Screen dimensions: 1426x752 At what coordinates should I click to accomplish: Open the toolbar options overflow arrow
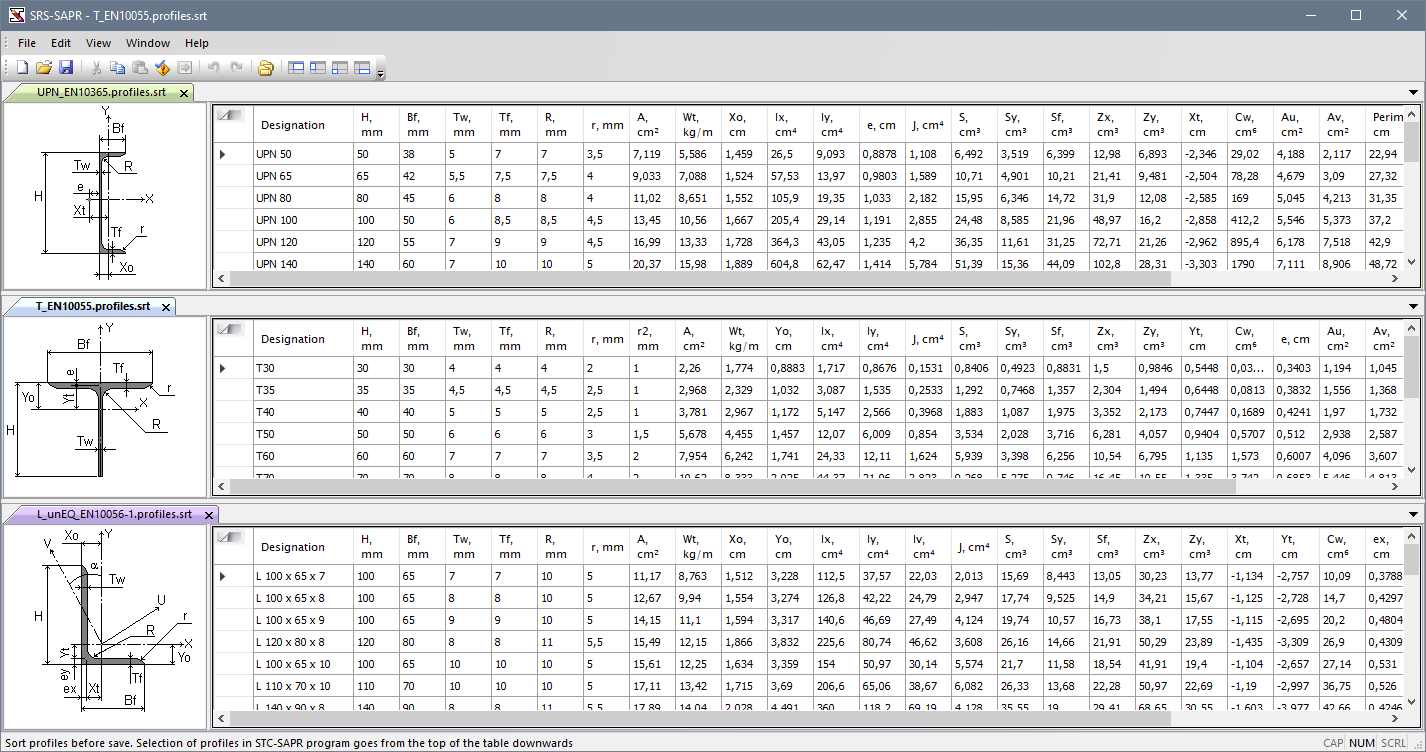click(380, 72)
